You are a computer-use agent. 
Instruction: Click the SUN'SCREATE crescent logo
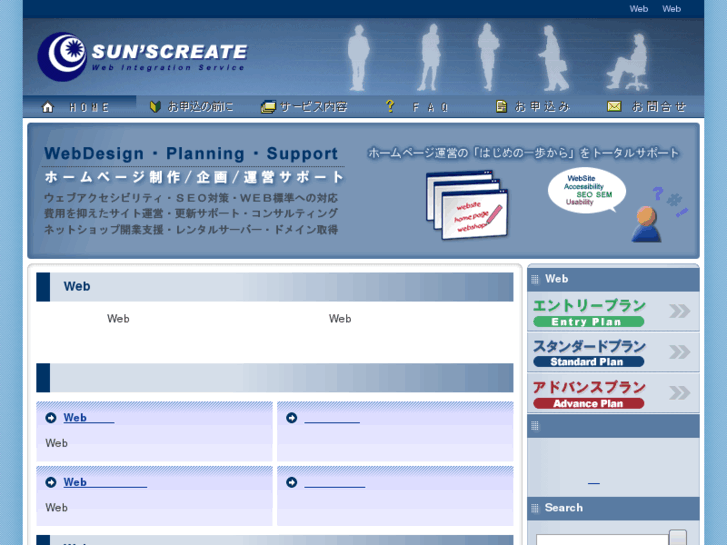coord(62,57)
